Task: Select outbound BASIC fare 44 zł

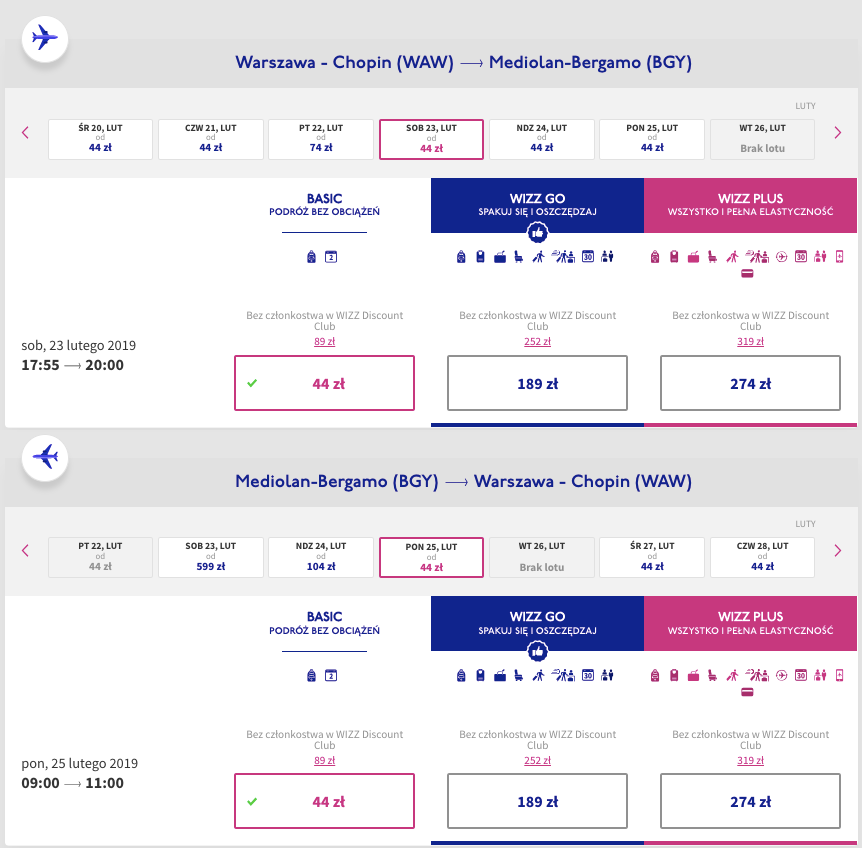Action: pos(324,383)
